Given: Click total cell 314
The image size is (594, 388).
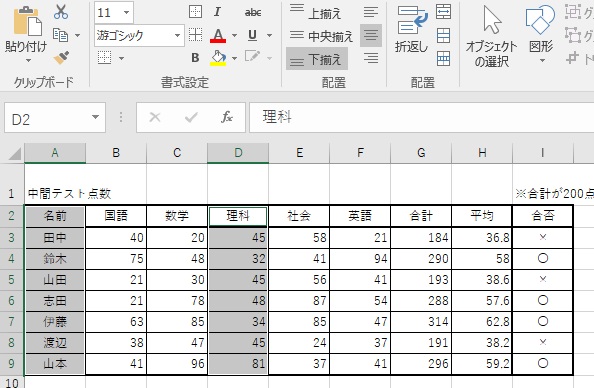Looking at the screenshot, I should tap(421, 322).
